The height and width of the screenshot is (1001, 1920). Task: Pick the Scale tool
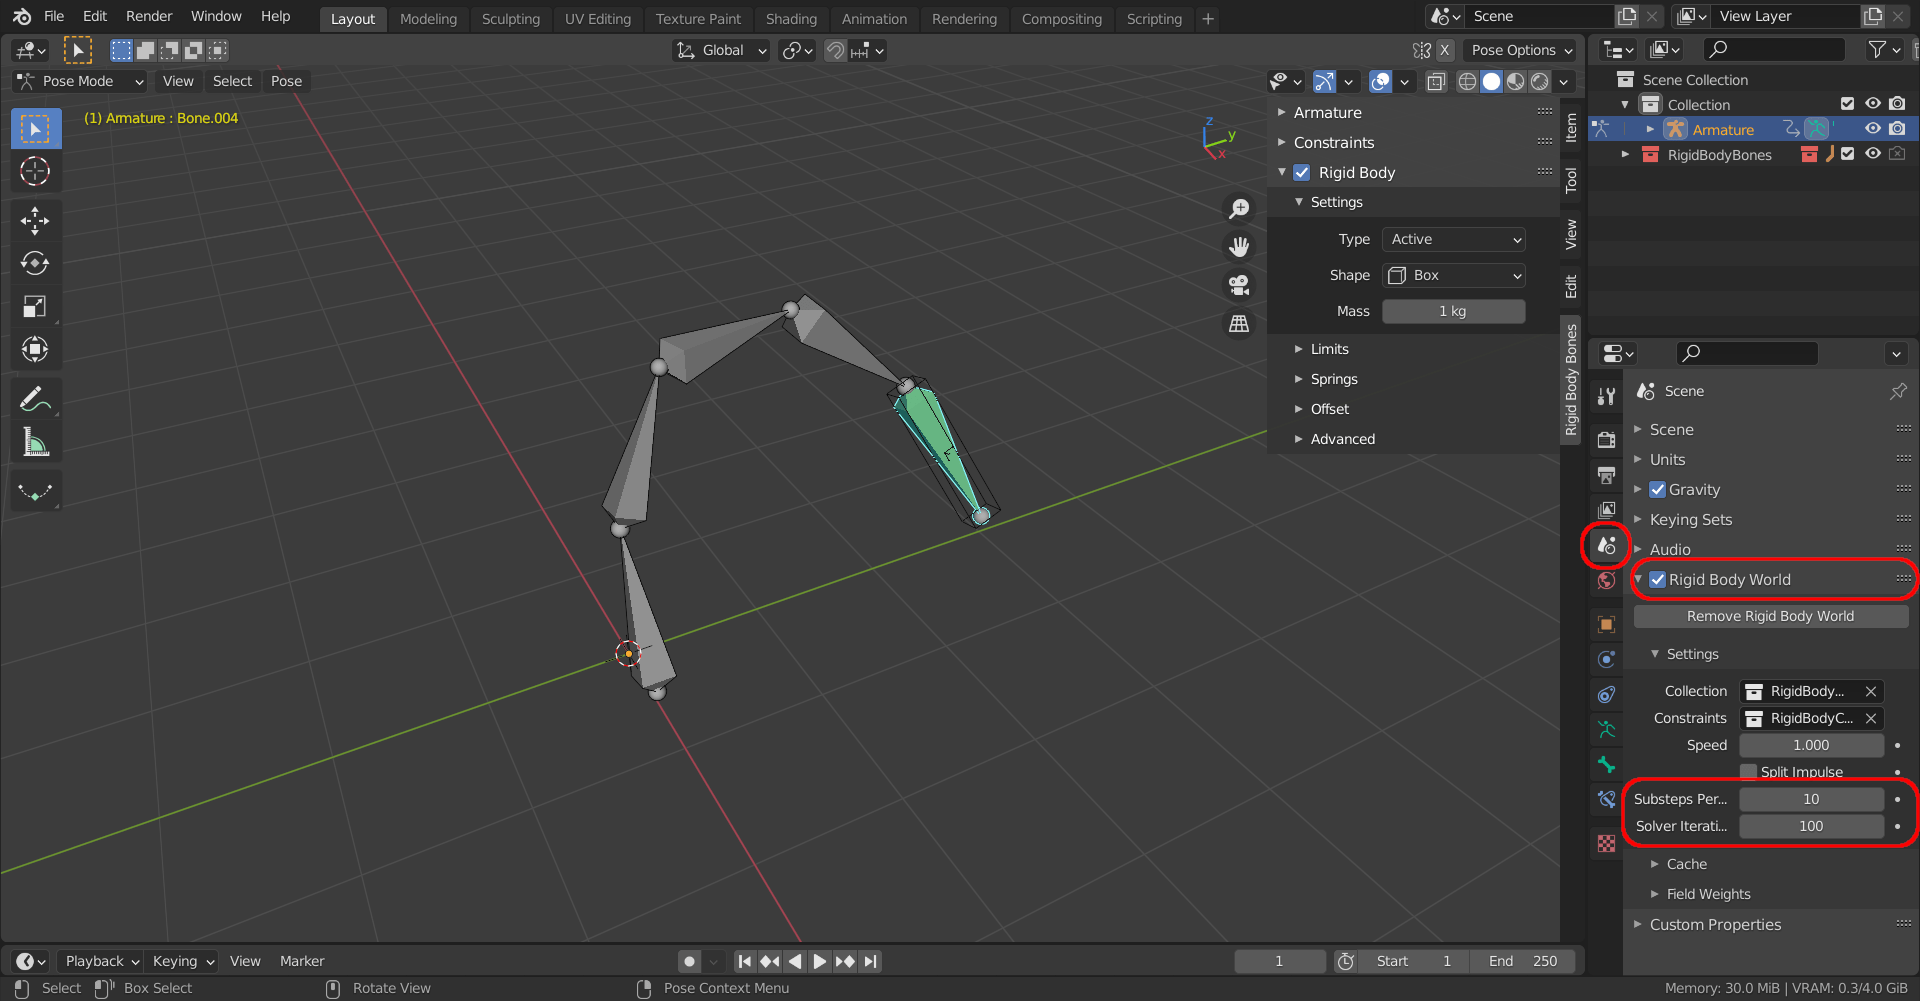click(x=35, y=306)
